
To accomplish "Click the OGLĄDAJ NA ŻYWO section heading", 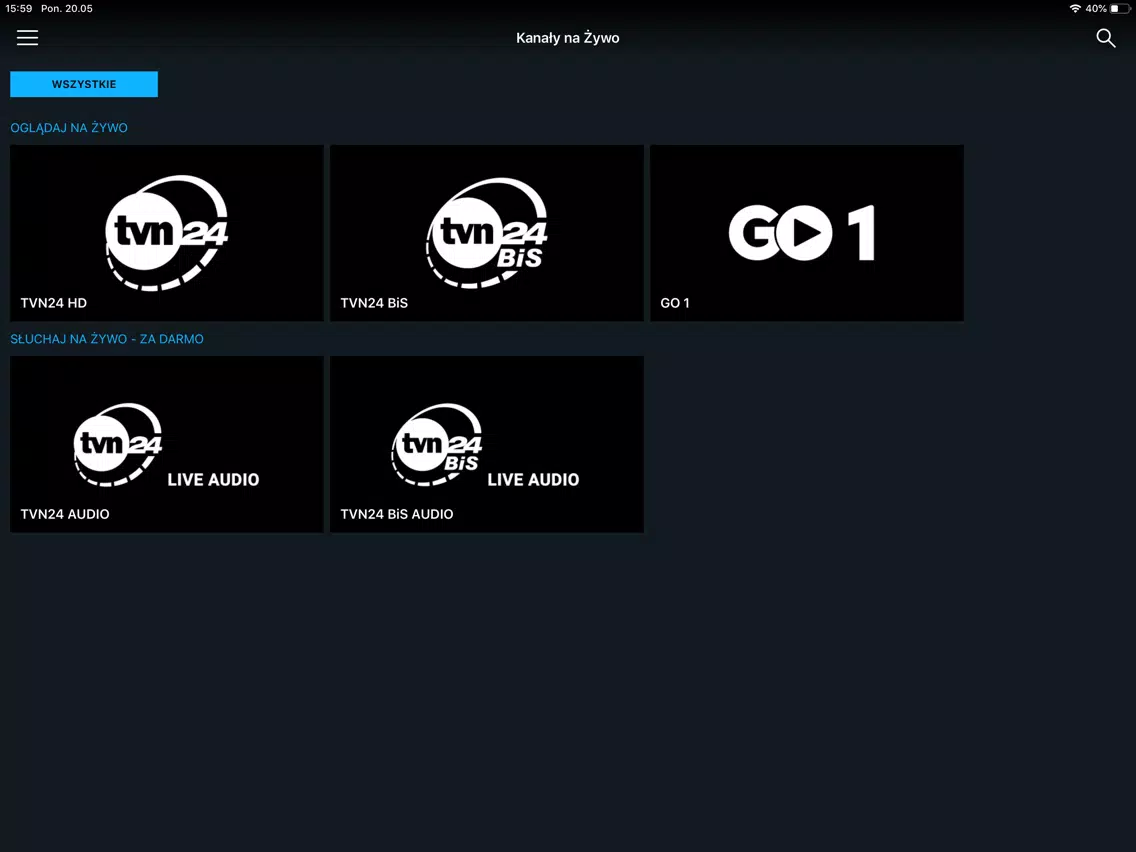I will coord(69,128).
